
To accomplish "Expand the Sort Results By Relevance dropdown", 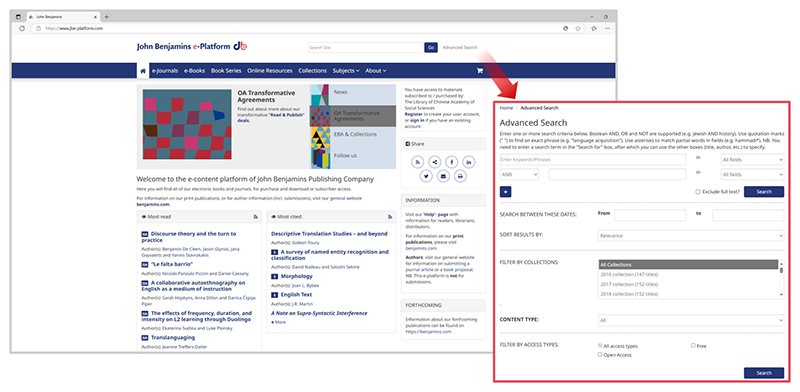I will [x=691, y=236].
